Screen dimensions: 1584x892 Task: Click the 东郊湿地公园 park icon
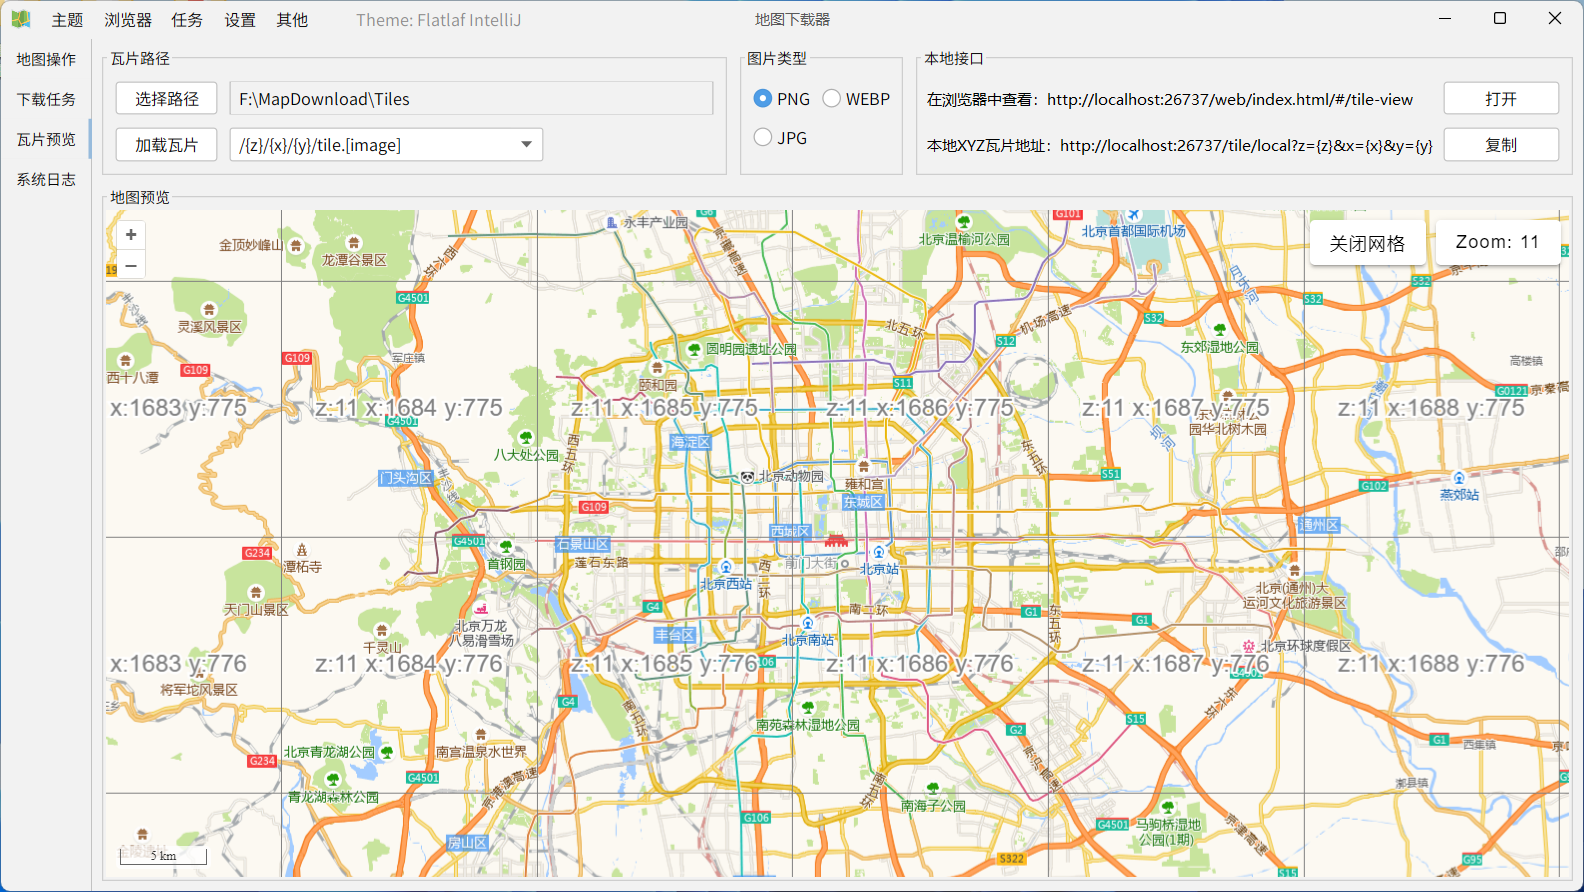1220,330
